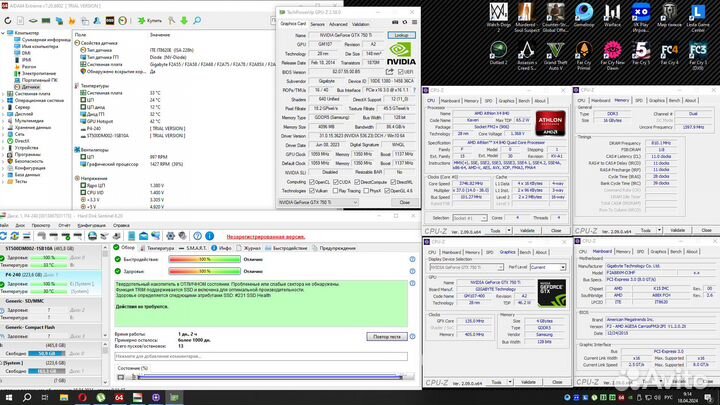Toggle the UEFI checkbox in GPU-Z
Image resolution: width=720 pixels, height=405 pixels.
tap(400, 72)
